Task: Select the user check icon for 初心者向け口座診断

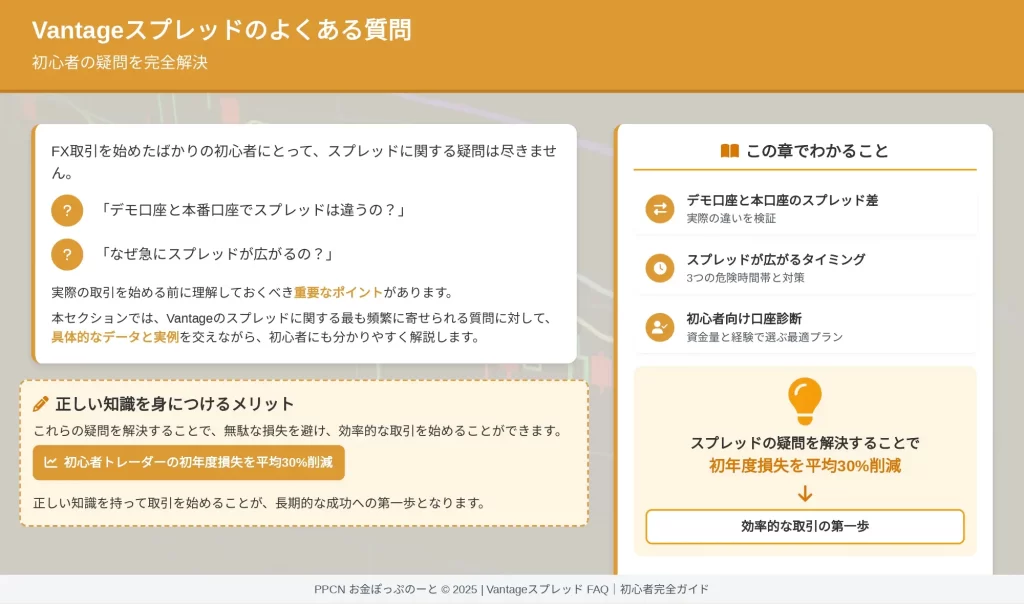Action: coord(660,327)
